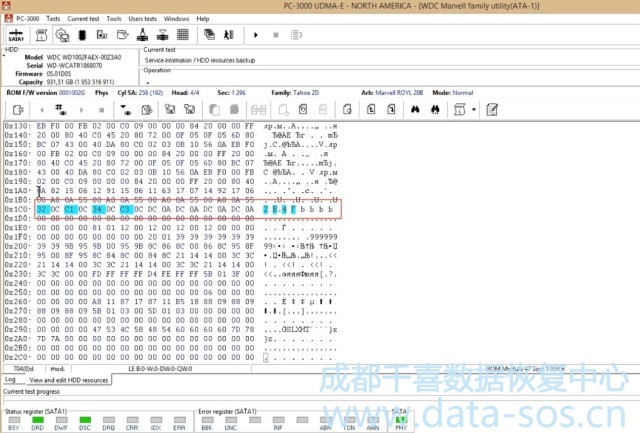This screenshot has height=433, width=640.
Task: Select highlighted byte 34 in row 0x1C0
Action: [x=98, y=209]
